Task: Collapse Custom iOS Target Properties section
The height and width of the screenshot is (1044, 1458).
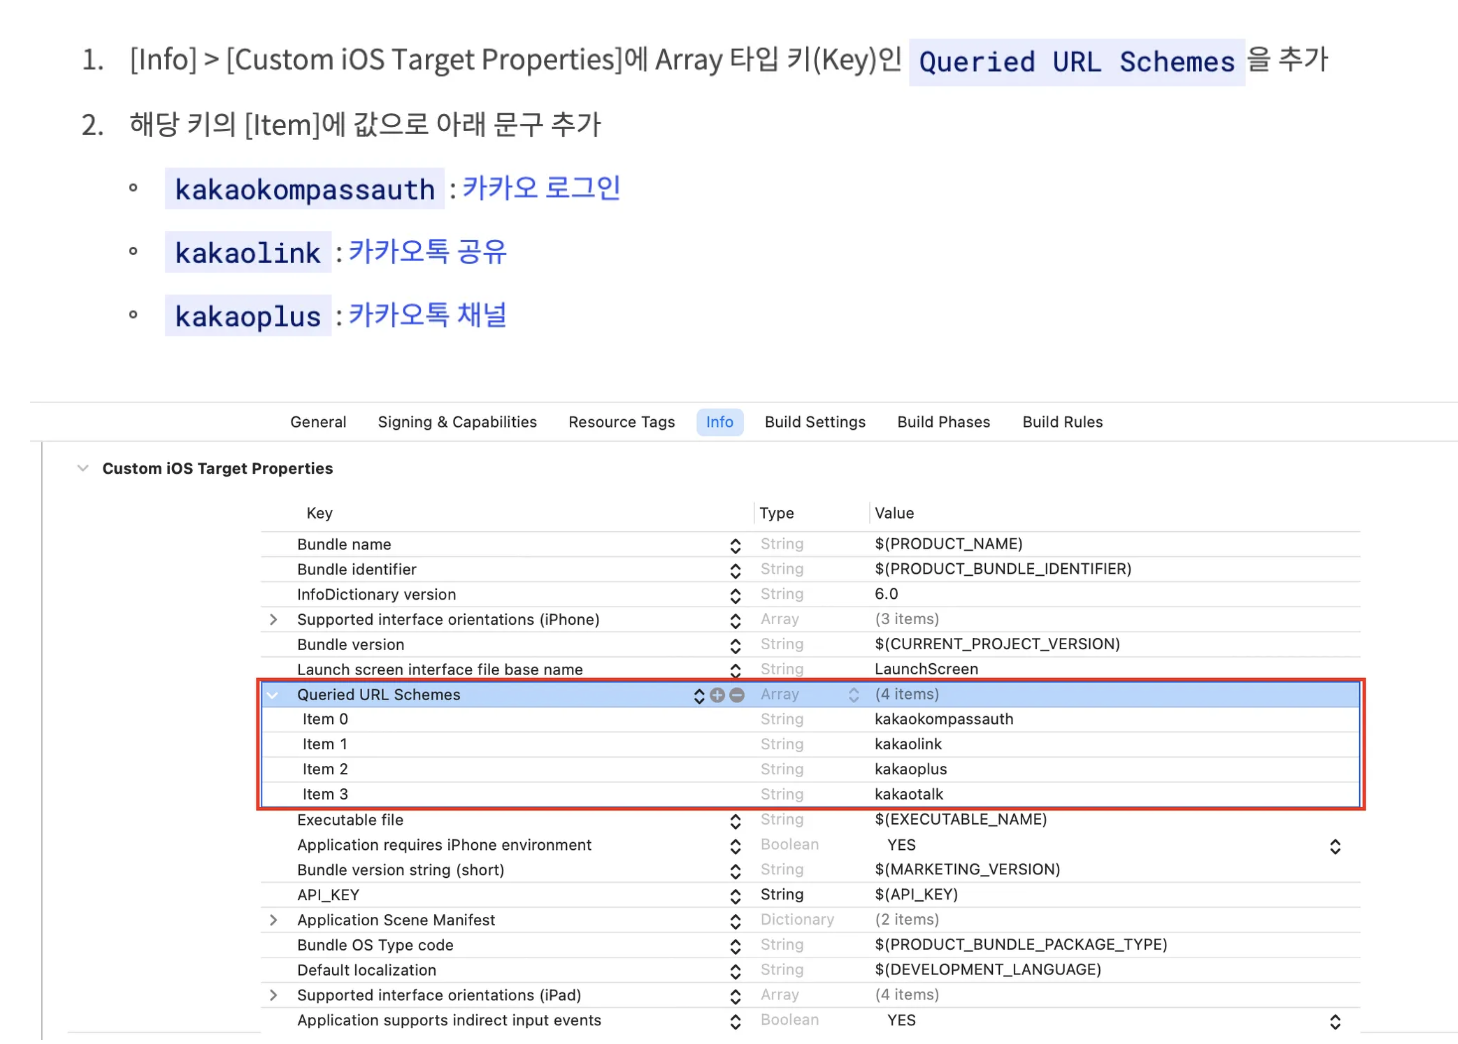Action: (83, 468)
